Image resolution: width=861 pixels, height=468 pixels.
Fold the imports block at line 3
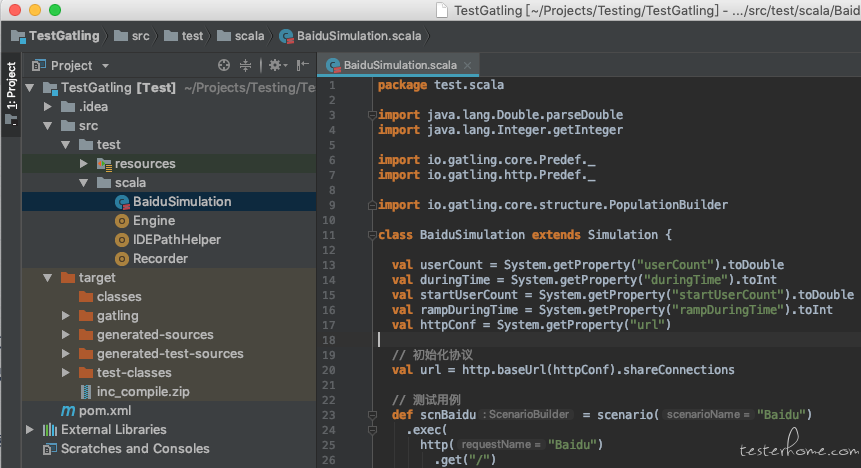[372, 115]
